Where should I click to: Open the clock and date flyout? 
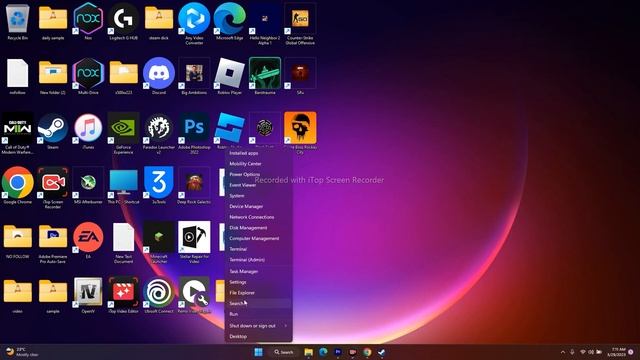click(616, 352)
